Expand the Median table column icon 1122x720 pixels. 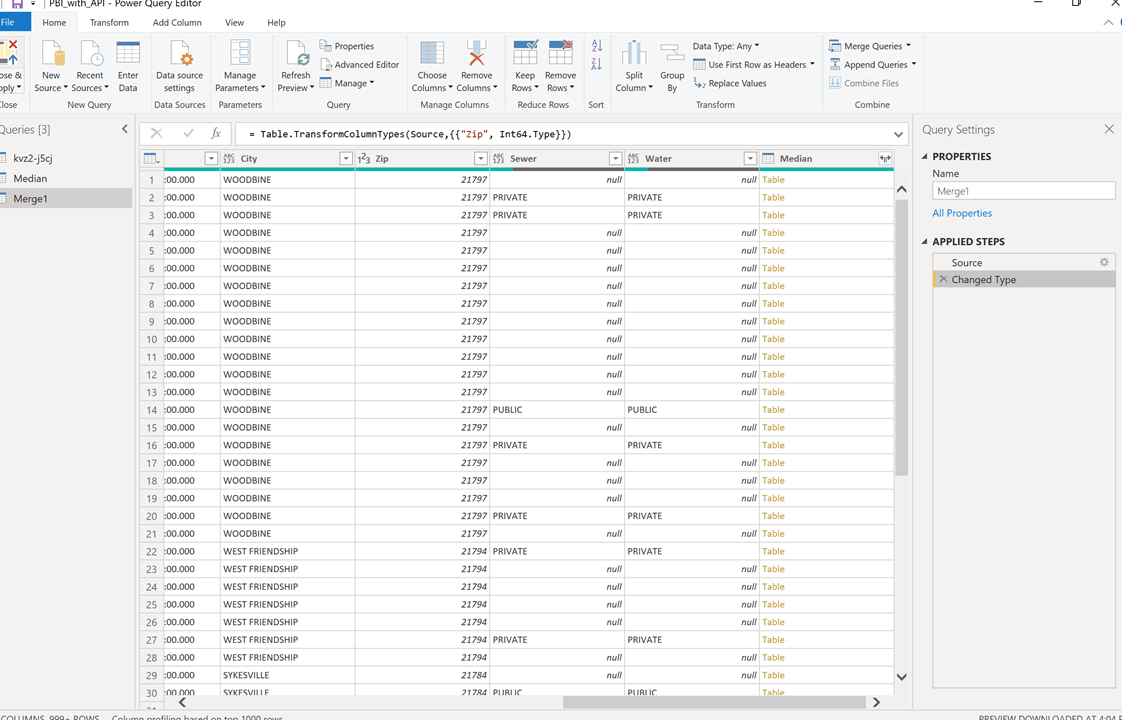(885, 159)
